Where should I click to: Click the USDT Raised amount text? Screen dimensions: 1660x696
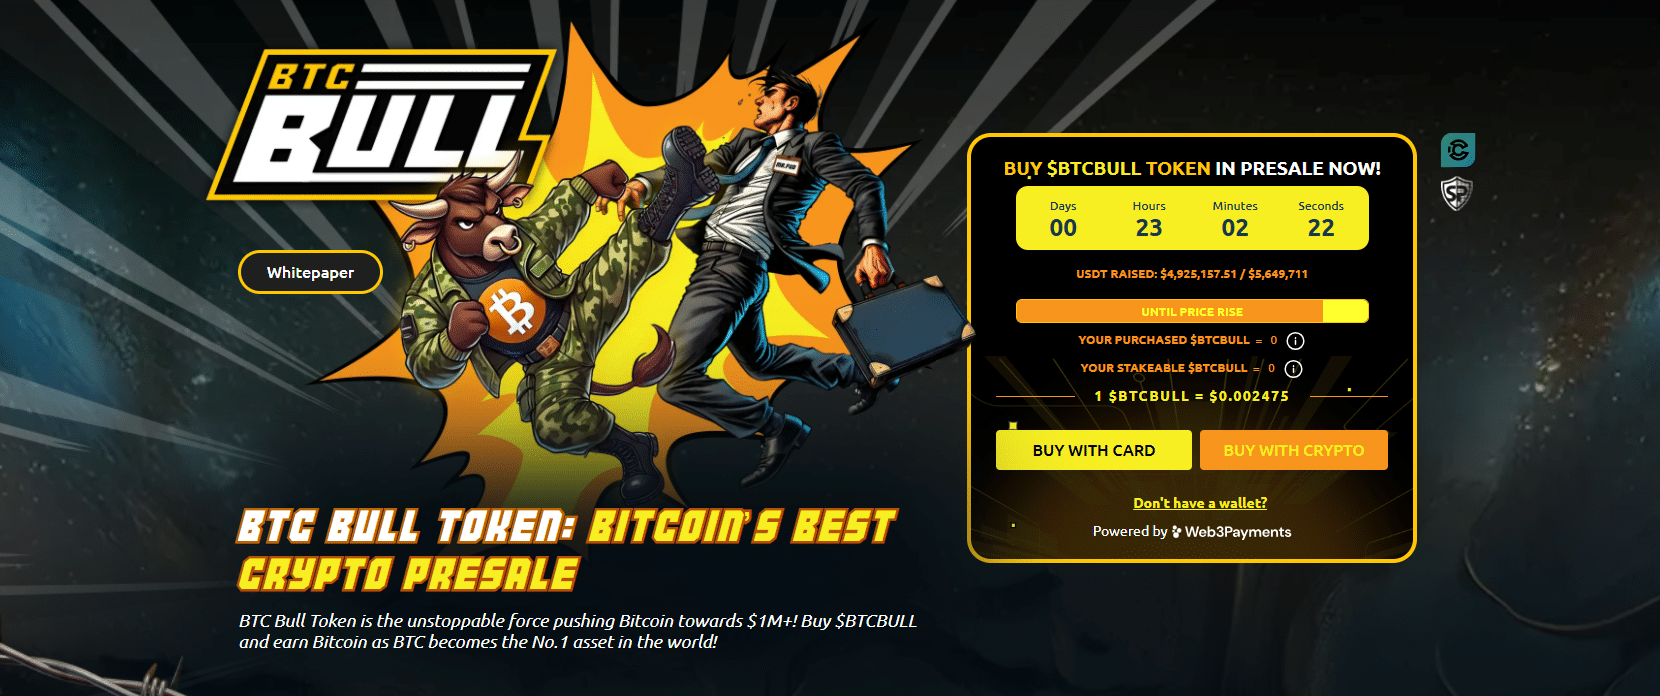click(1192, 274)
